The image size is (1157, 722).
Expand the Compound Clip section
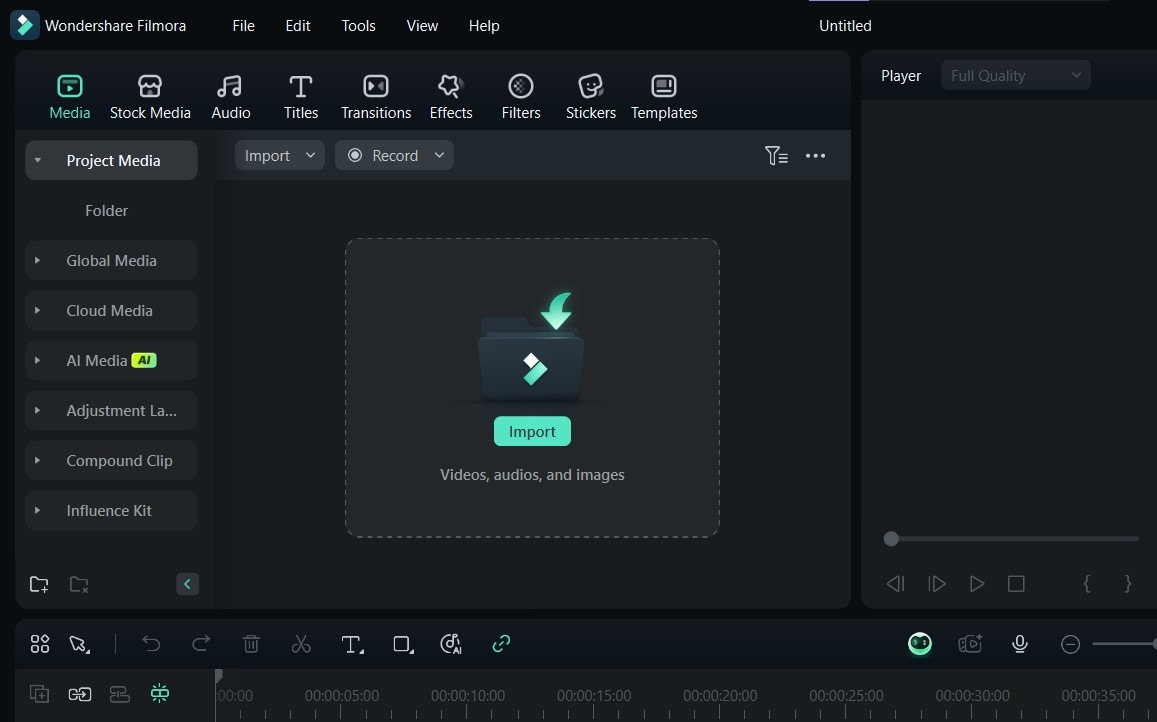(x=37, y=461)
